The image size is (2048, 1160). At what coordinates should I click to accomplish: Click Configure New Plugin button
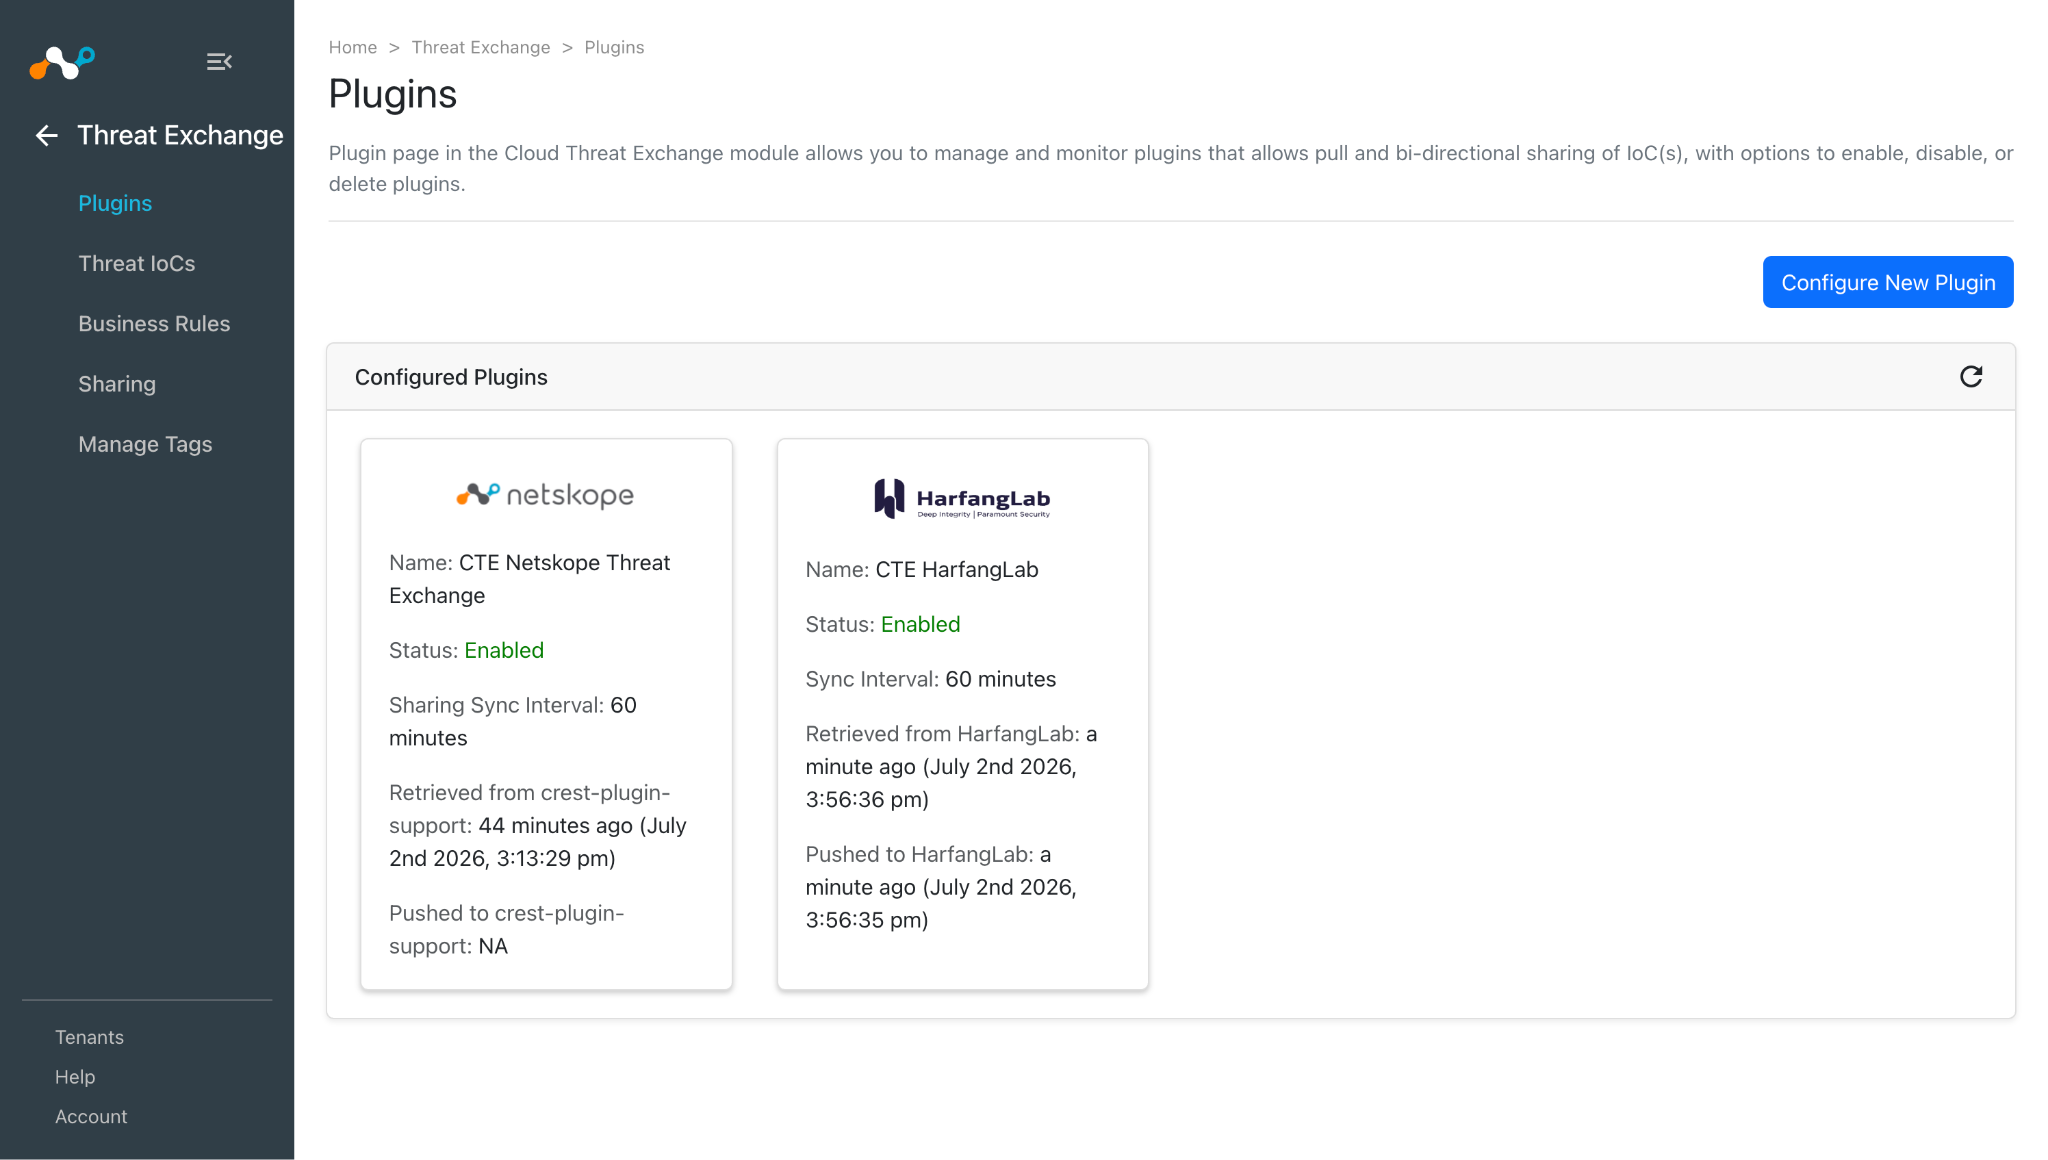(1888, 282)
